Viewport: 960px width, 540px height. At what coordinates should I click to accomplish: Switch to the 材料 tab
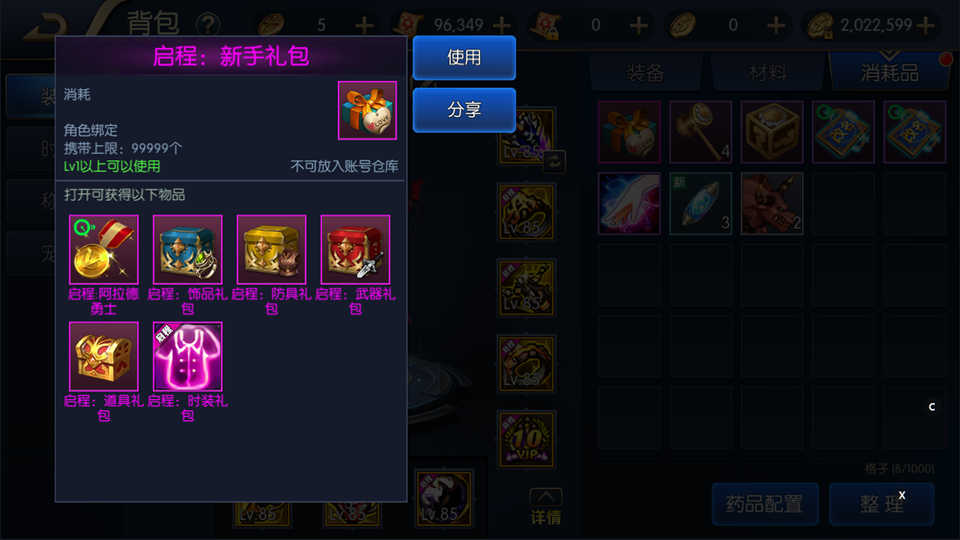pyautogui.click(x=767, y=73)
